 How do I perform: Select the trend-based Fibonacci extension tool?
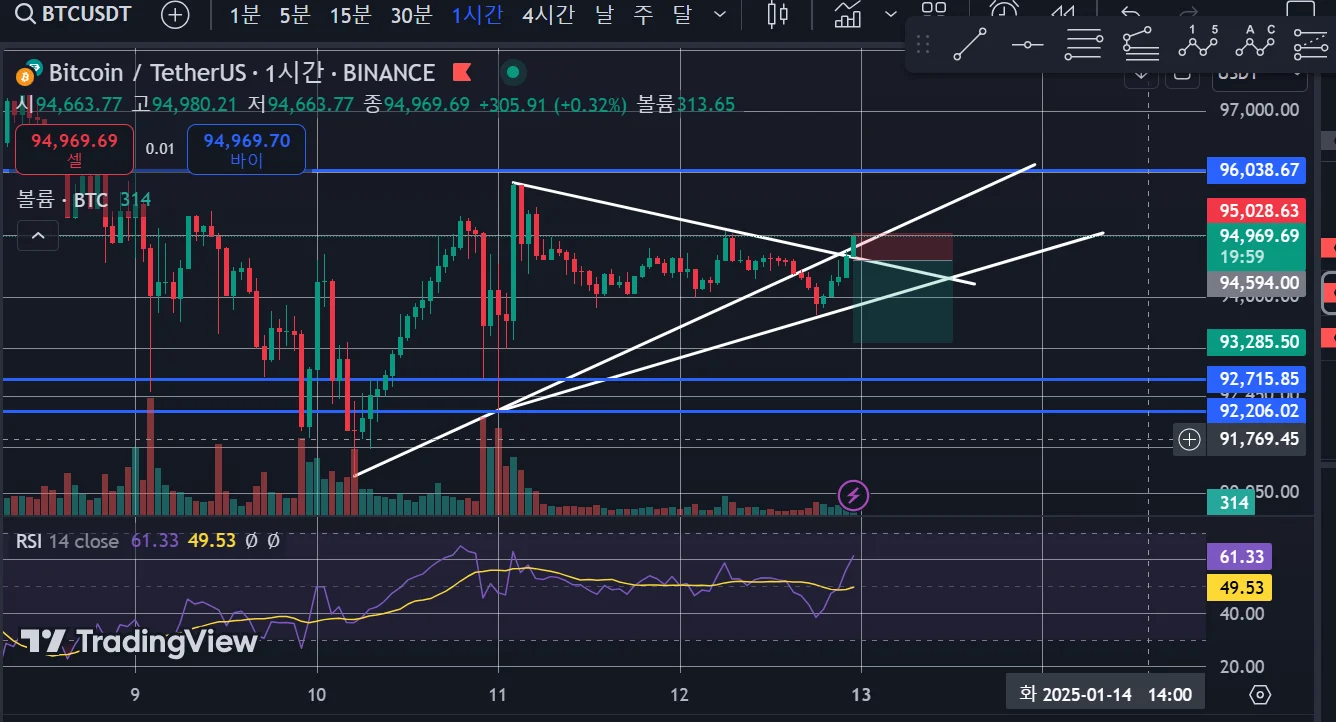pos(1141,44)
